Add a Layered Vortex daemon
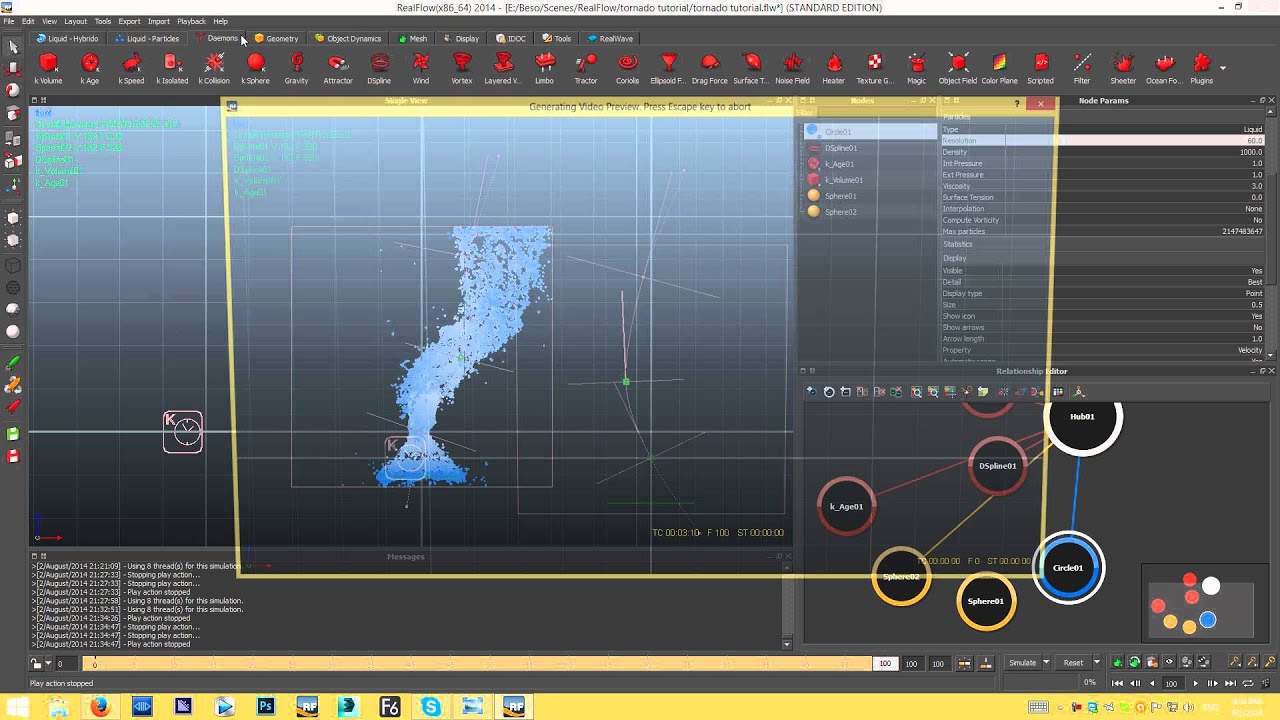 click(x=503, y=68)
